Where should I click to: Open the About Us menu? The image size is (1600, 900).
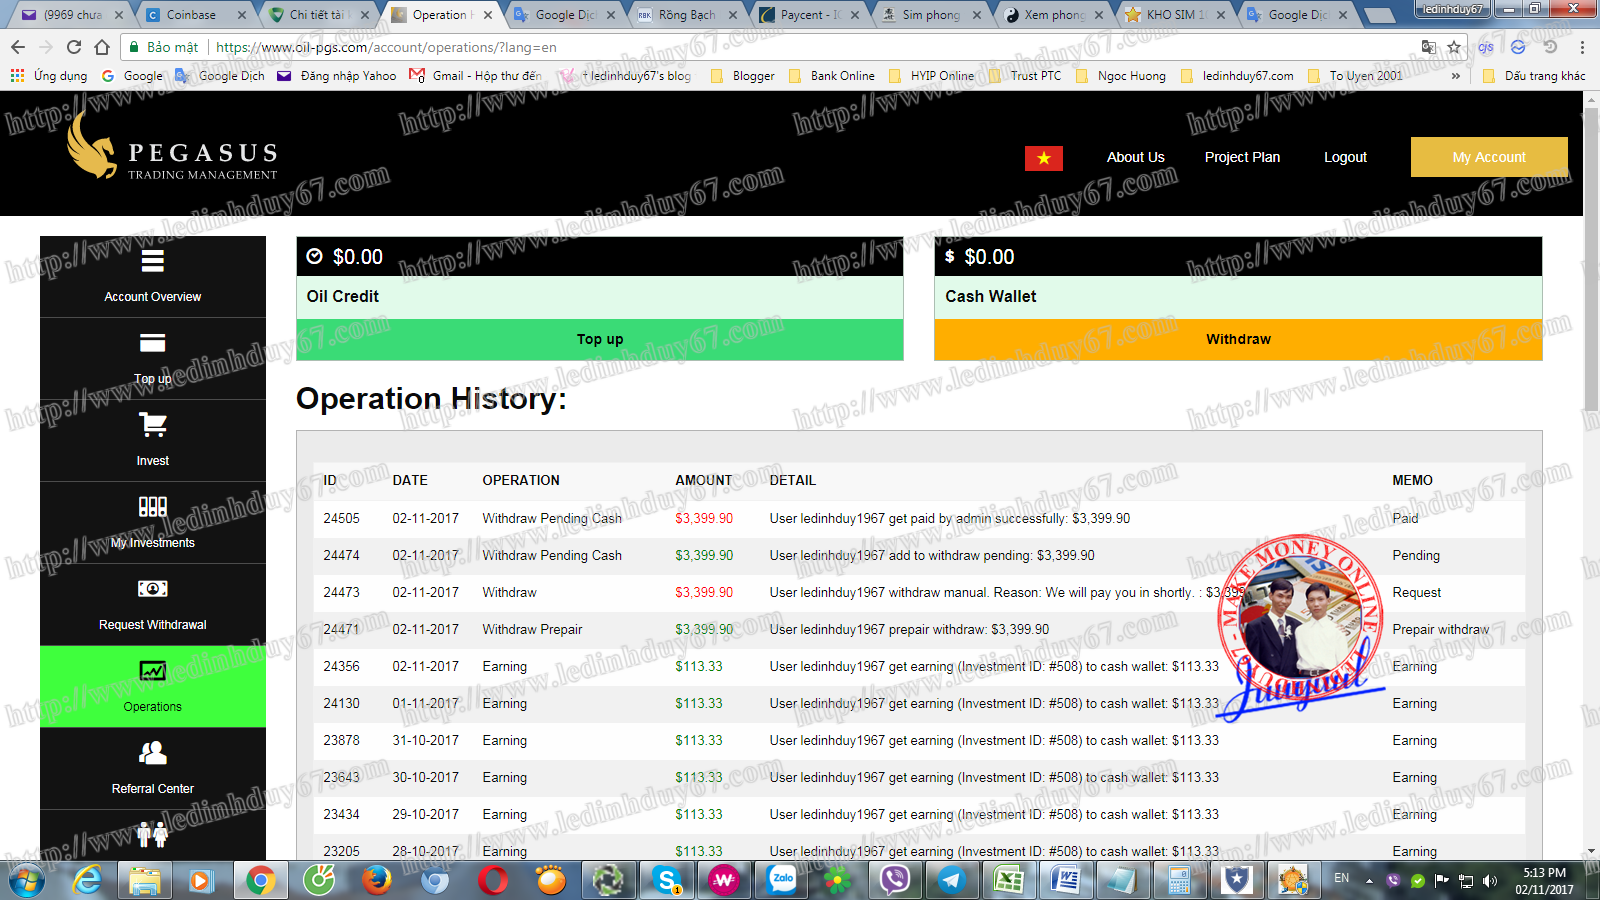point(1135,157)
